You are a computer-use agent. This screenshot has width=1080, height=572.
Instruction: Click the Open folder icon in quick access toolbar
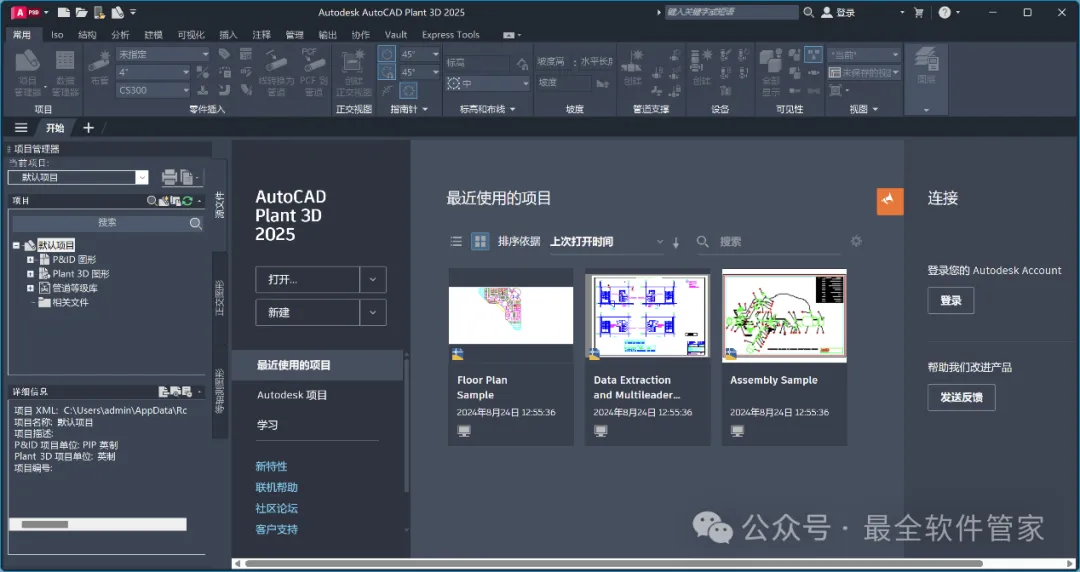81,12
